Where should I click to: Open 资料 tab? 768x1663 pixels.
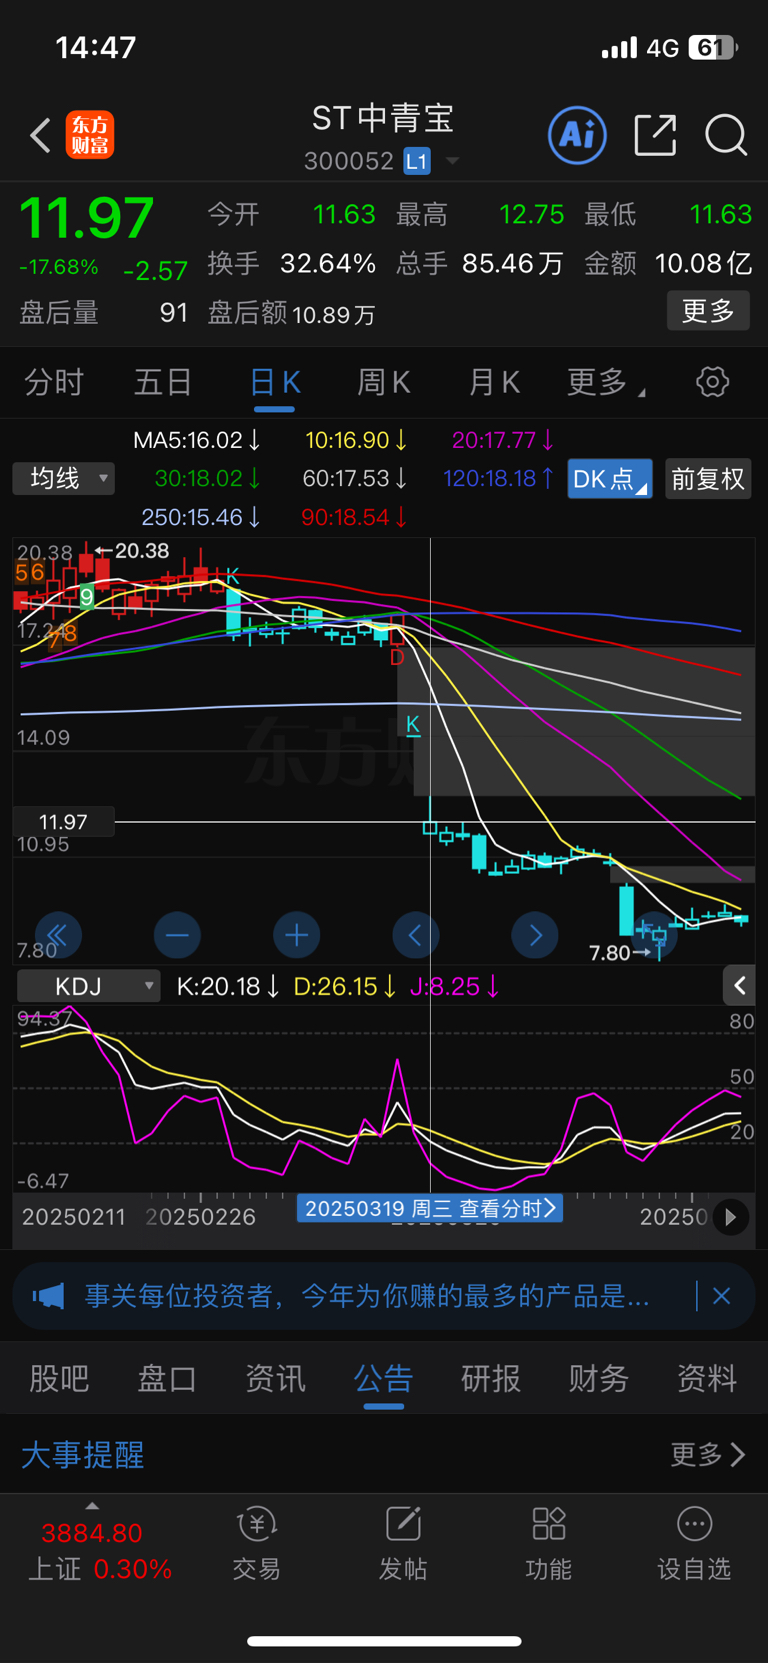coord(707,1379)
